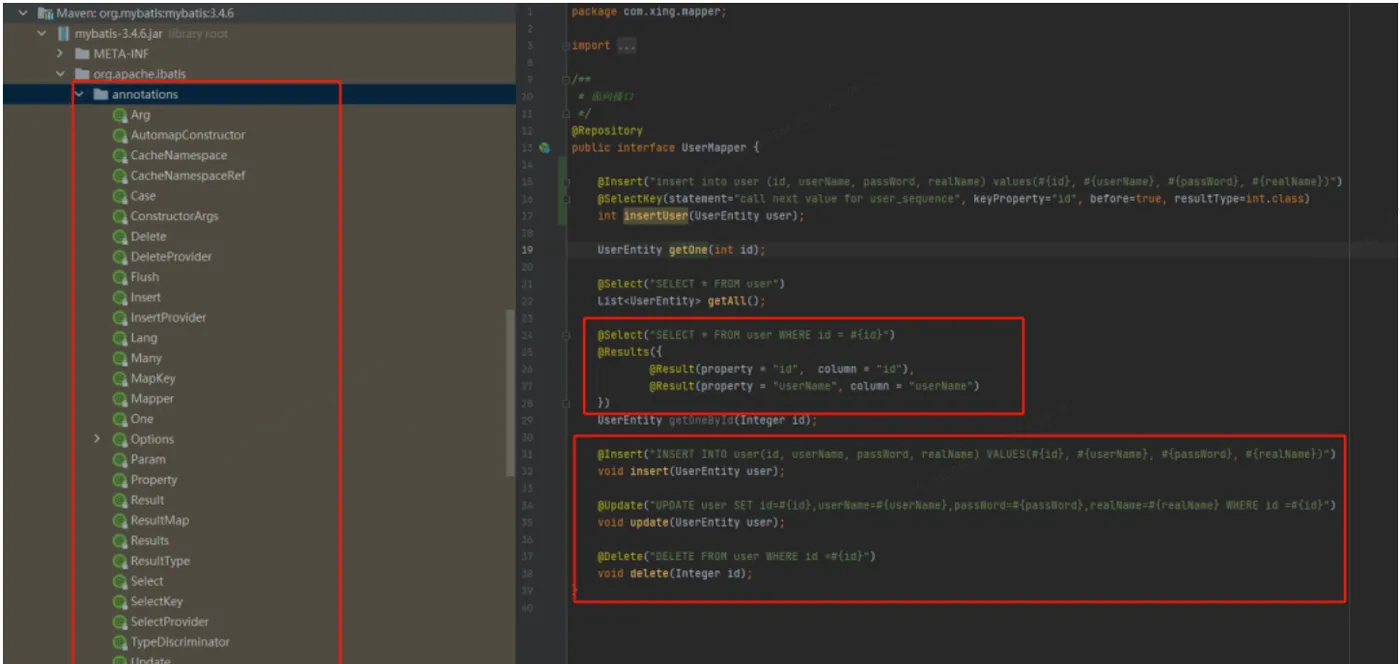Click the icon beside Delete annotation
Viewport: 1400px width, 664px height.
click(x=120, y=236)
